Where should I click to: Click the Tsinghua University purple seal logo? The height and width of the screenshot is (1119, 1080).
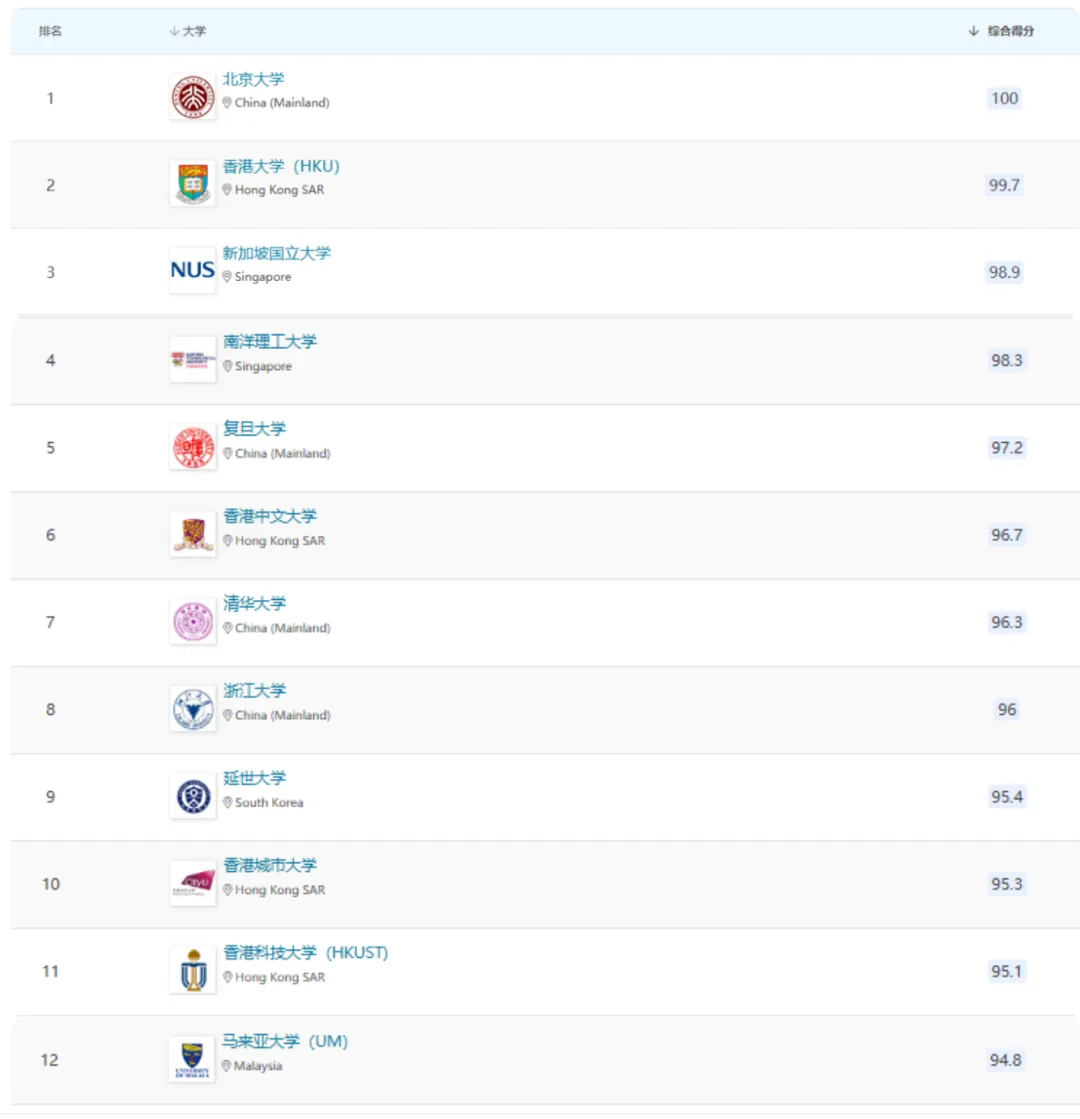pos(193,622)
